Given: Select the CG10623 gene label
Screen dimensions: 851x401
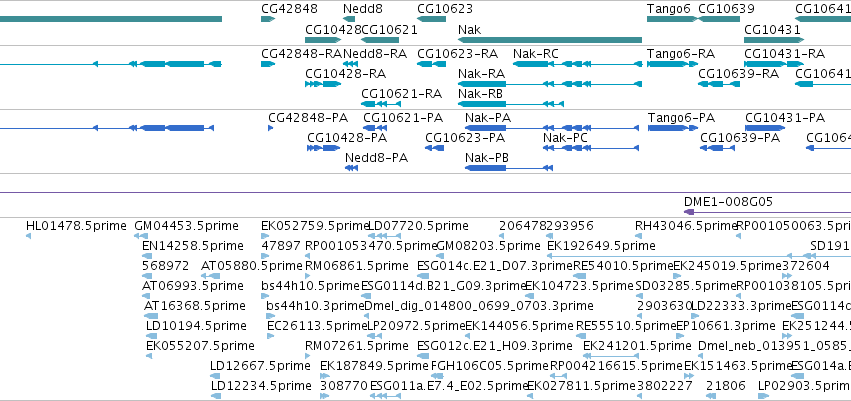Looking at the screenshot, I should [x=444, y=9].
